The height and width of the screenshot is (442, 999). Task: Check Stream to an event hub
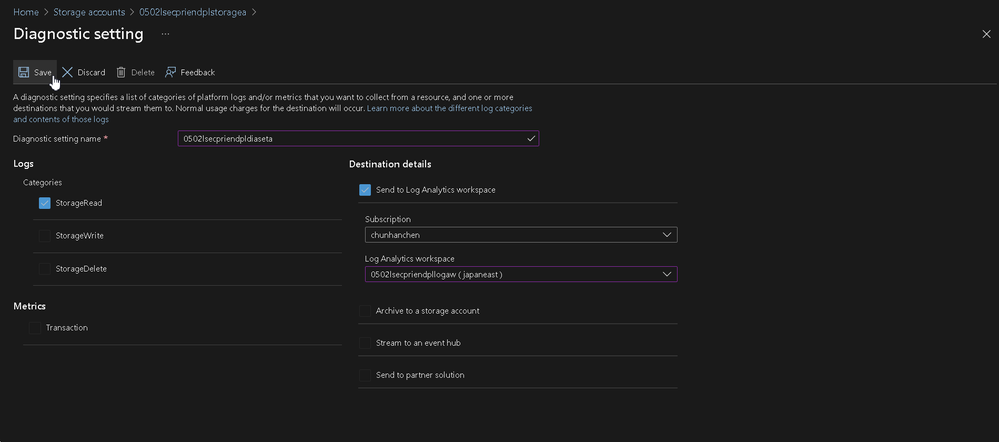pos(365,343)
